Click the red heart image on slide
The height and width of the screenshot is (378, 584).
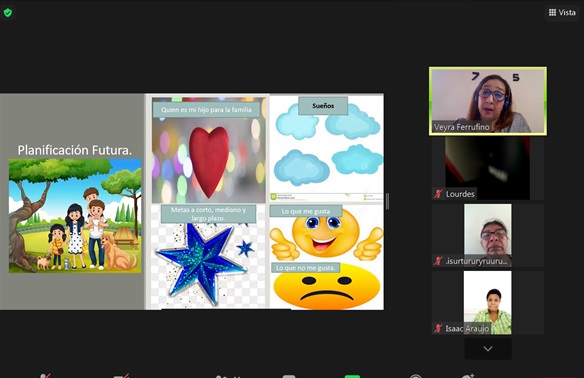(209, 161)
